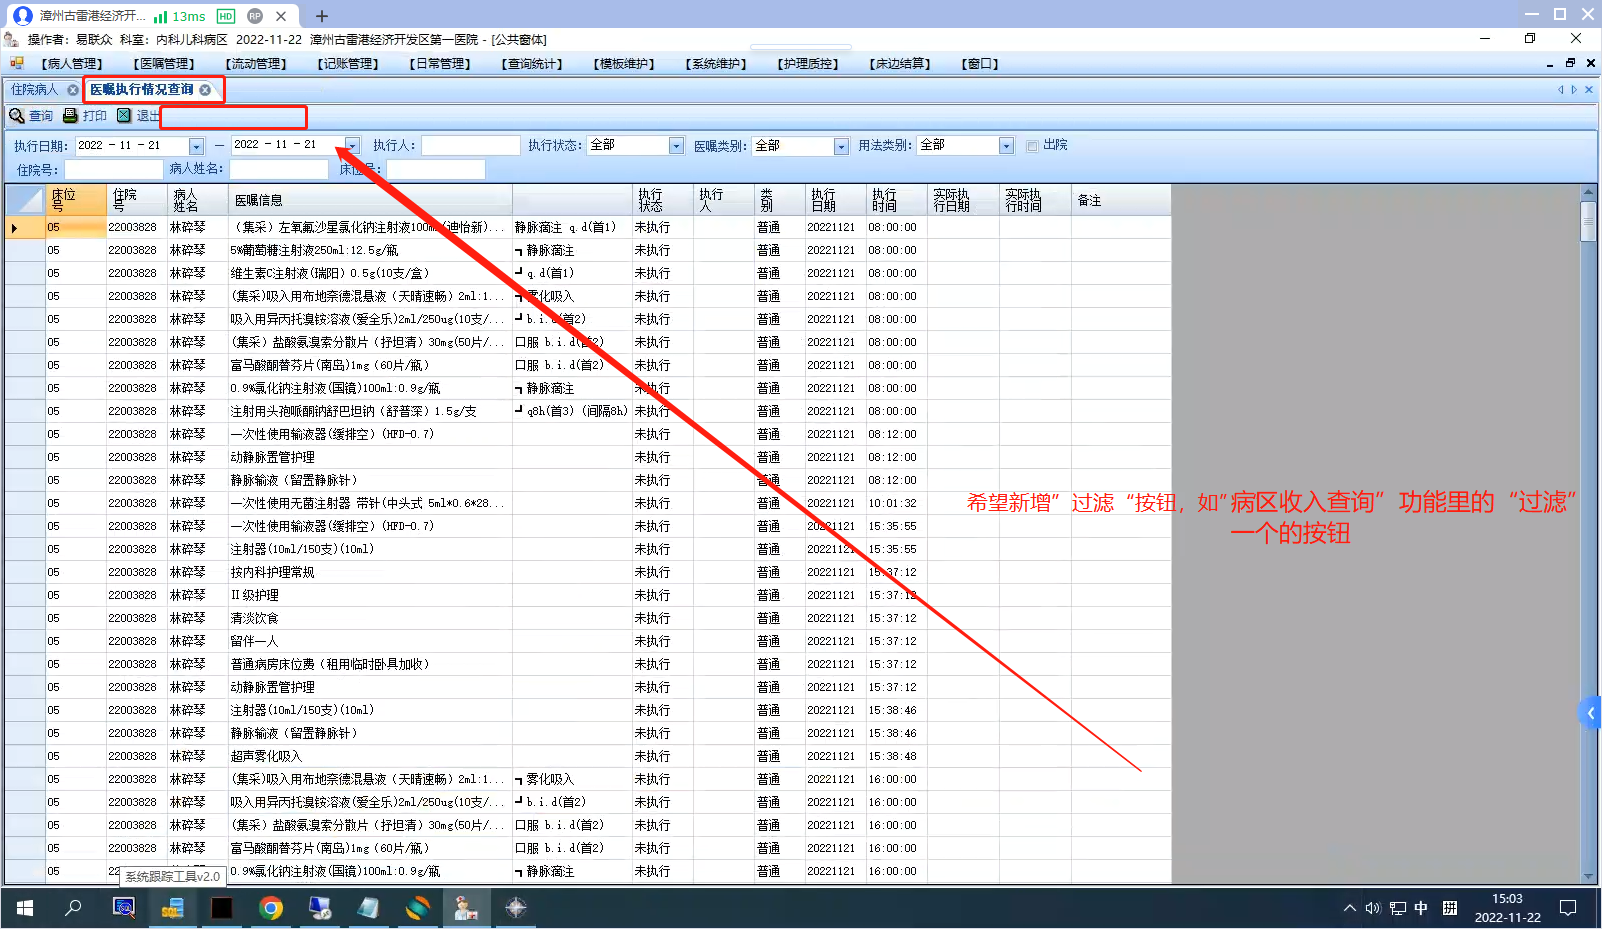Viewport: 1602px width, 929px height.
Task: Sort by the 执行状态 column header
Action: (x=663, y=200)
